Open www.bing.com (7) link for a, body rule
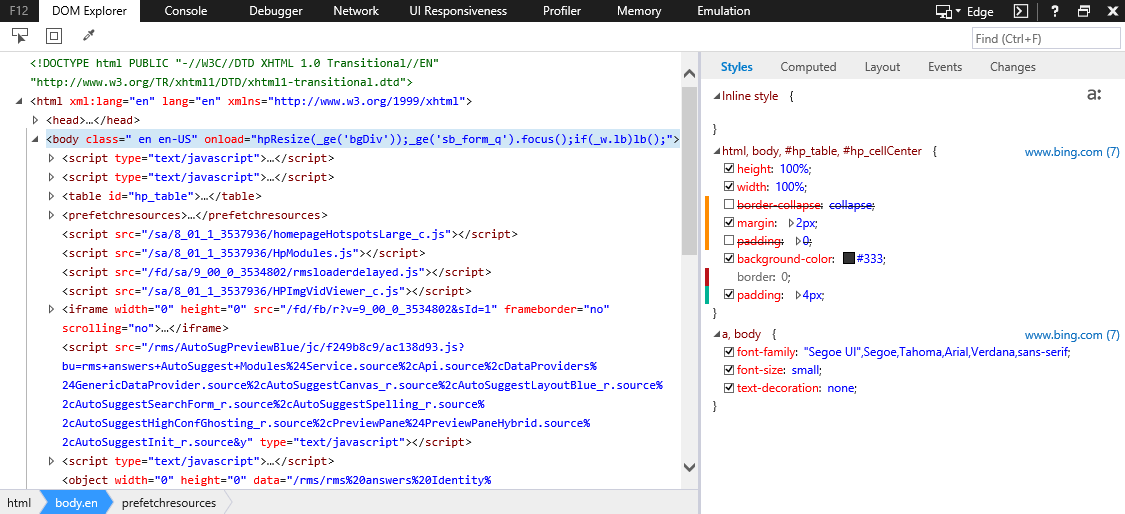Viewport: 1125px width, 514px height. (1071, 335)
